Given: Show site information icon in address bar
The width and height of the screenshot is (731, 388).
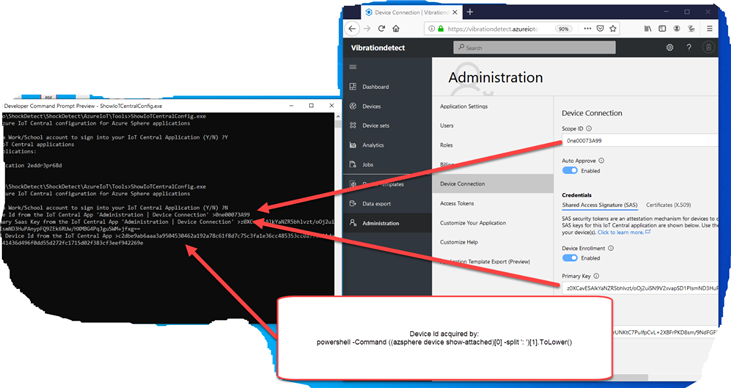Looking at the screenshot, I should tap(432, 28).
